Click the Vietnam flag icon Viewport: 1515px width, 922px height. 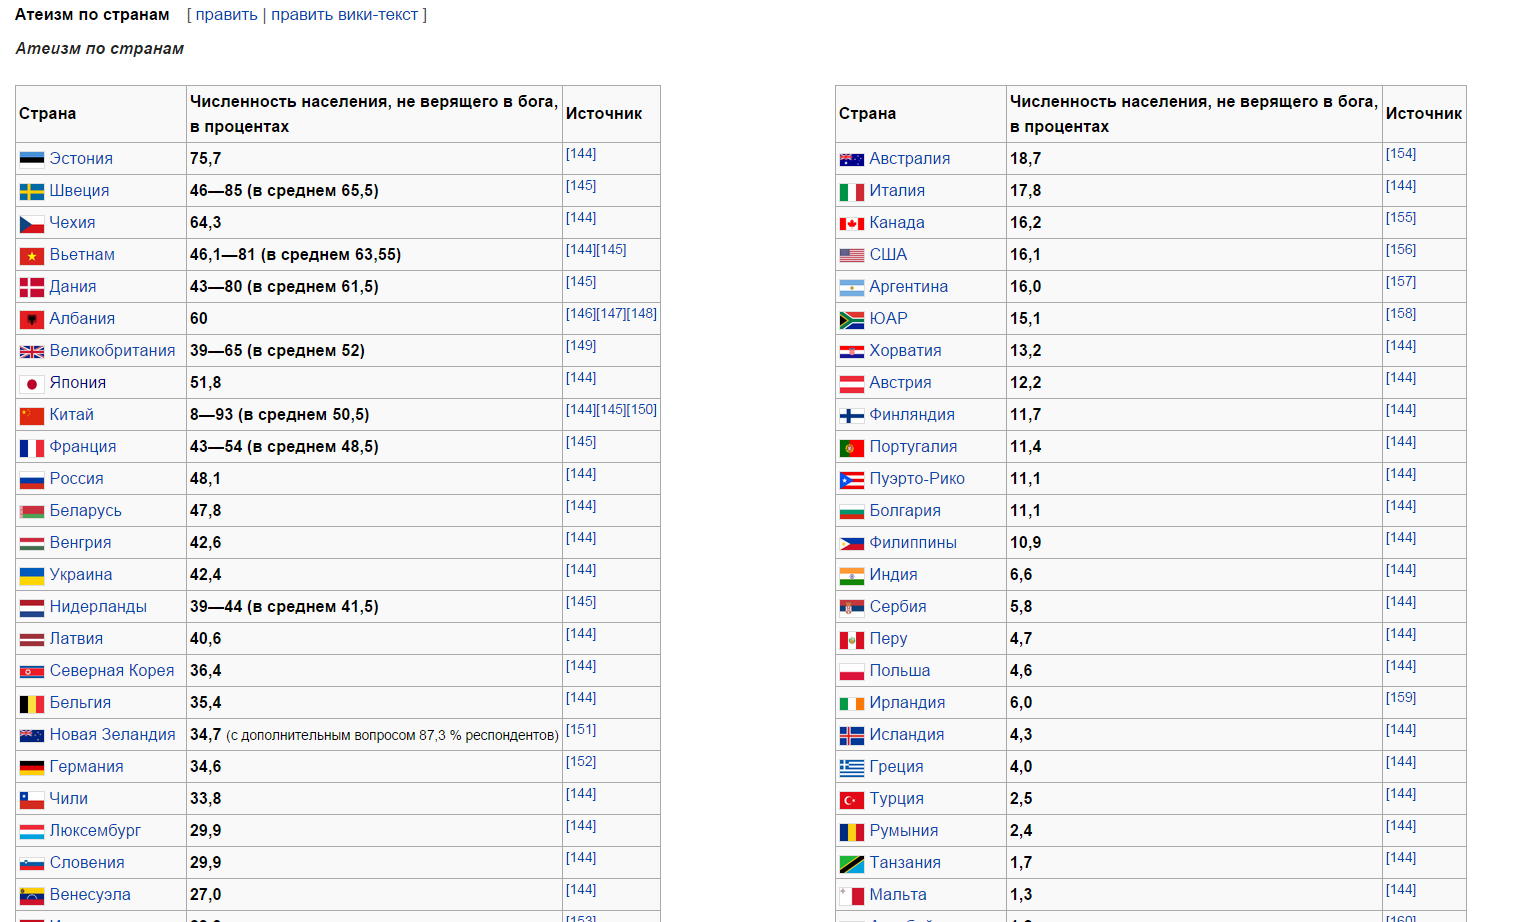click(32, 255)
